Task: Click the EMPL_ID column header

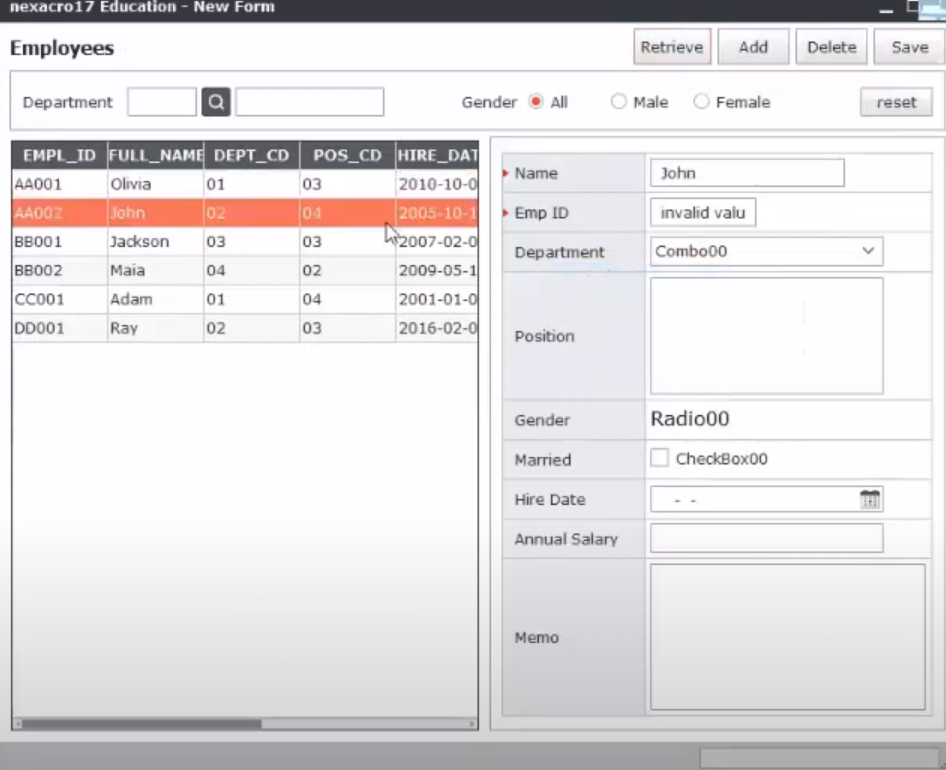Action: [60, 156]
